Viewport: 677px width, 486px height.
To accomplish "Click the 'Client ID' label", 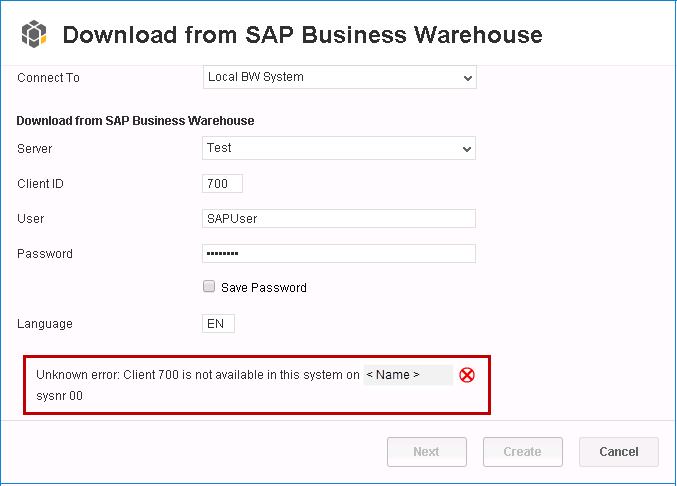I will (40, 184).
